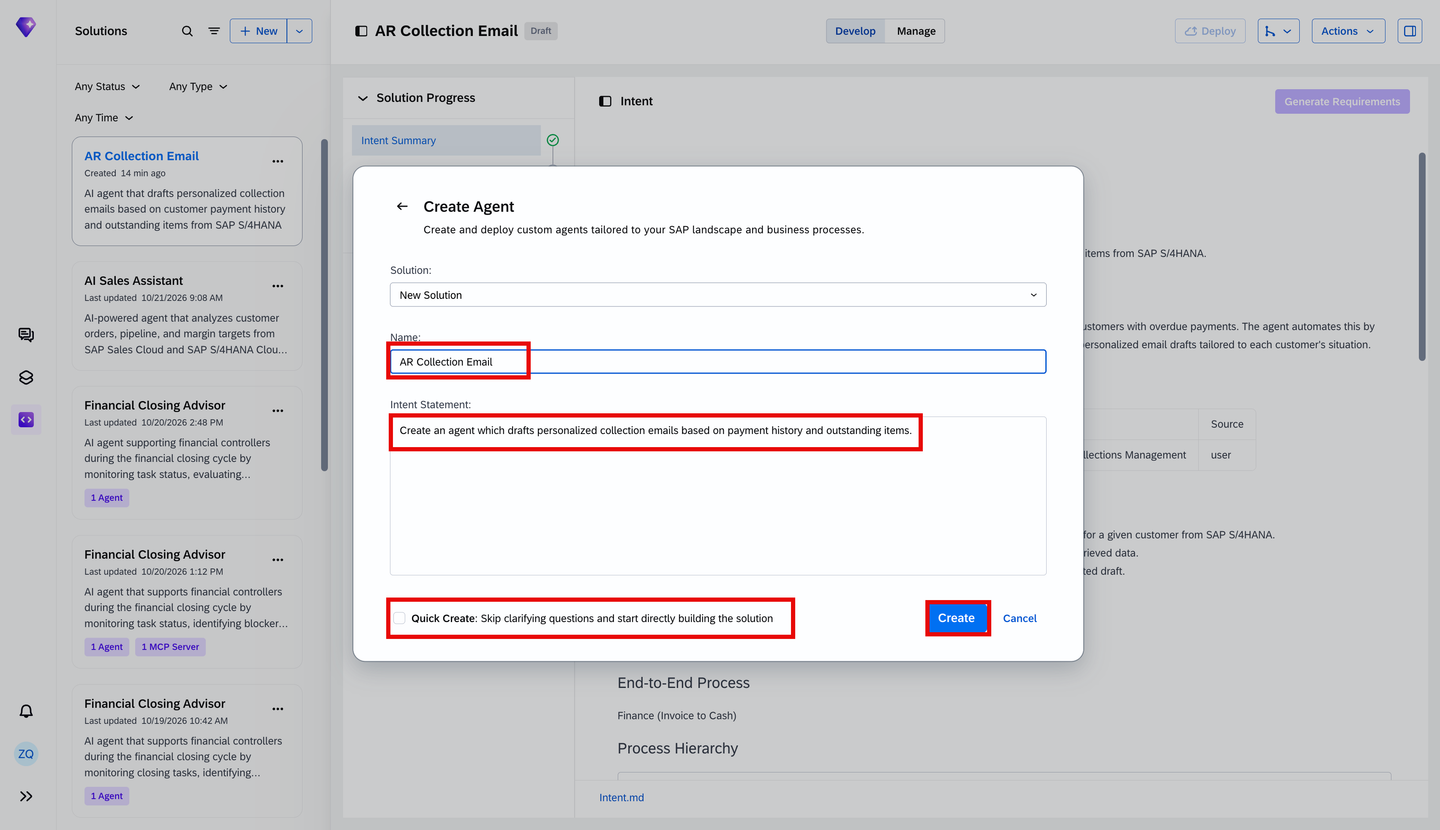Open the Intent.md file link

(x=622, y=798)
